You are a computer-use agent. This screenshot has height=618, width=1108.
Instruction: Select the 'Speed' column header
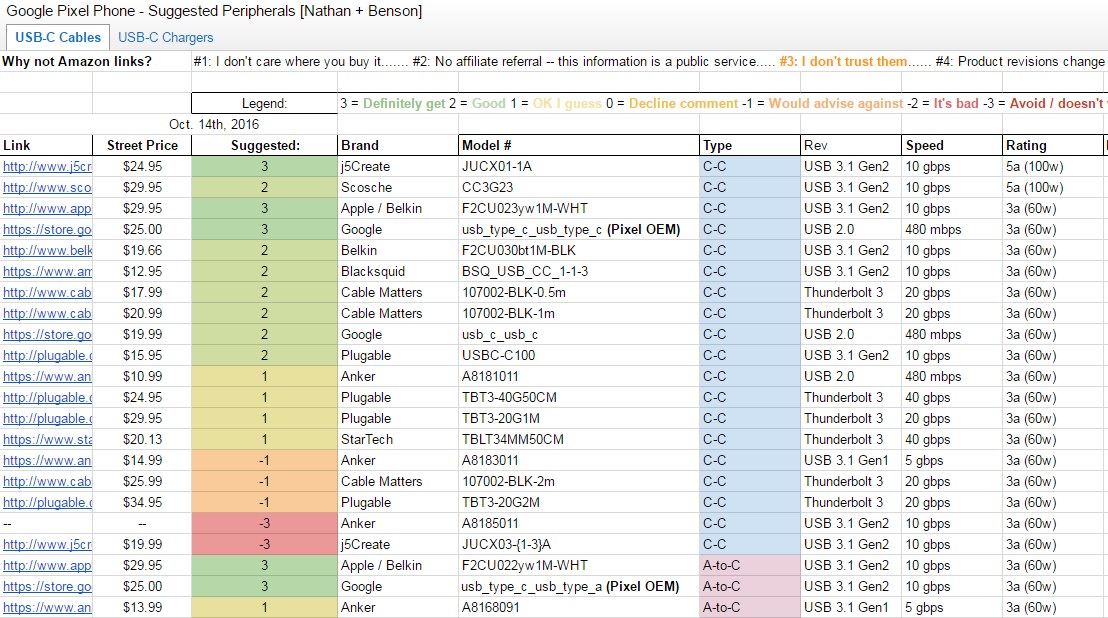[952, 145]
